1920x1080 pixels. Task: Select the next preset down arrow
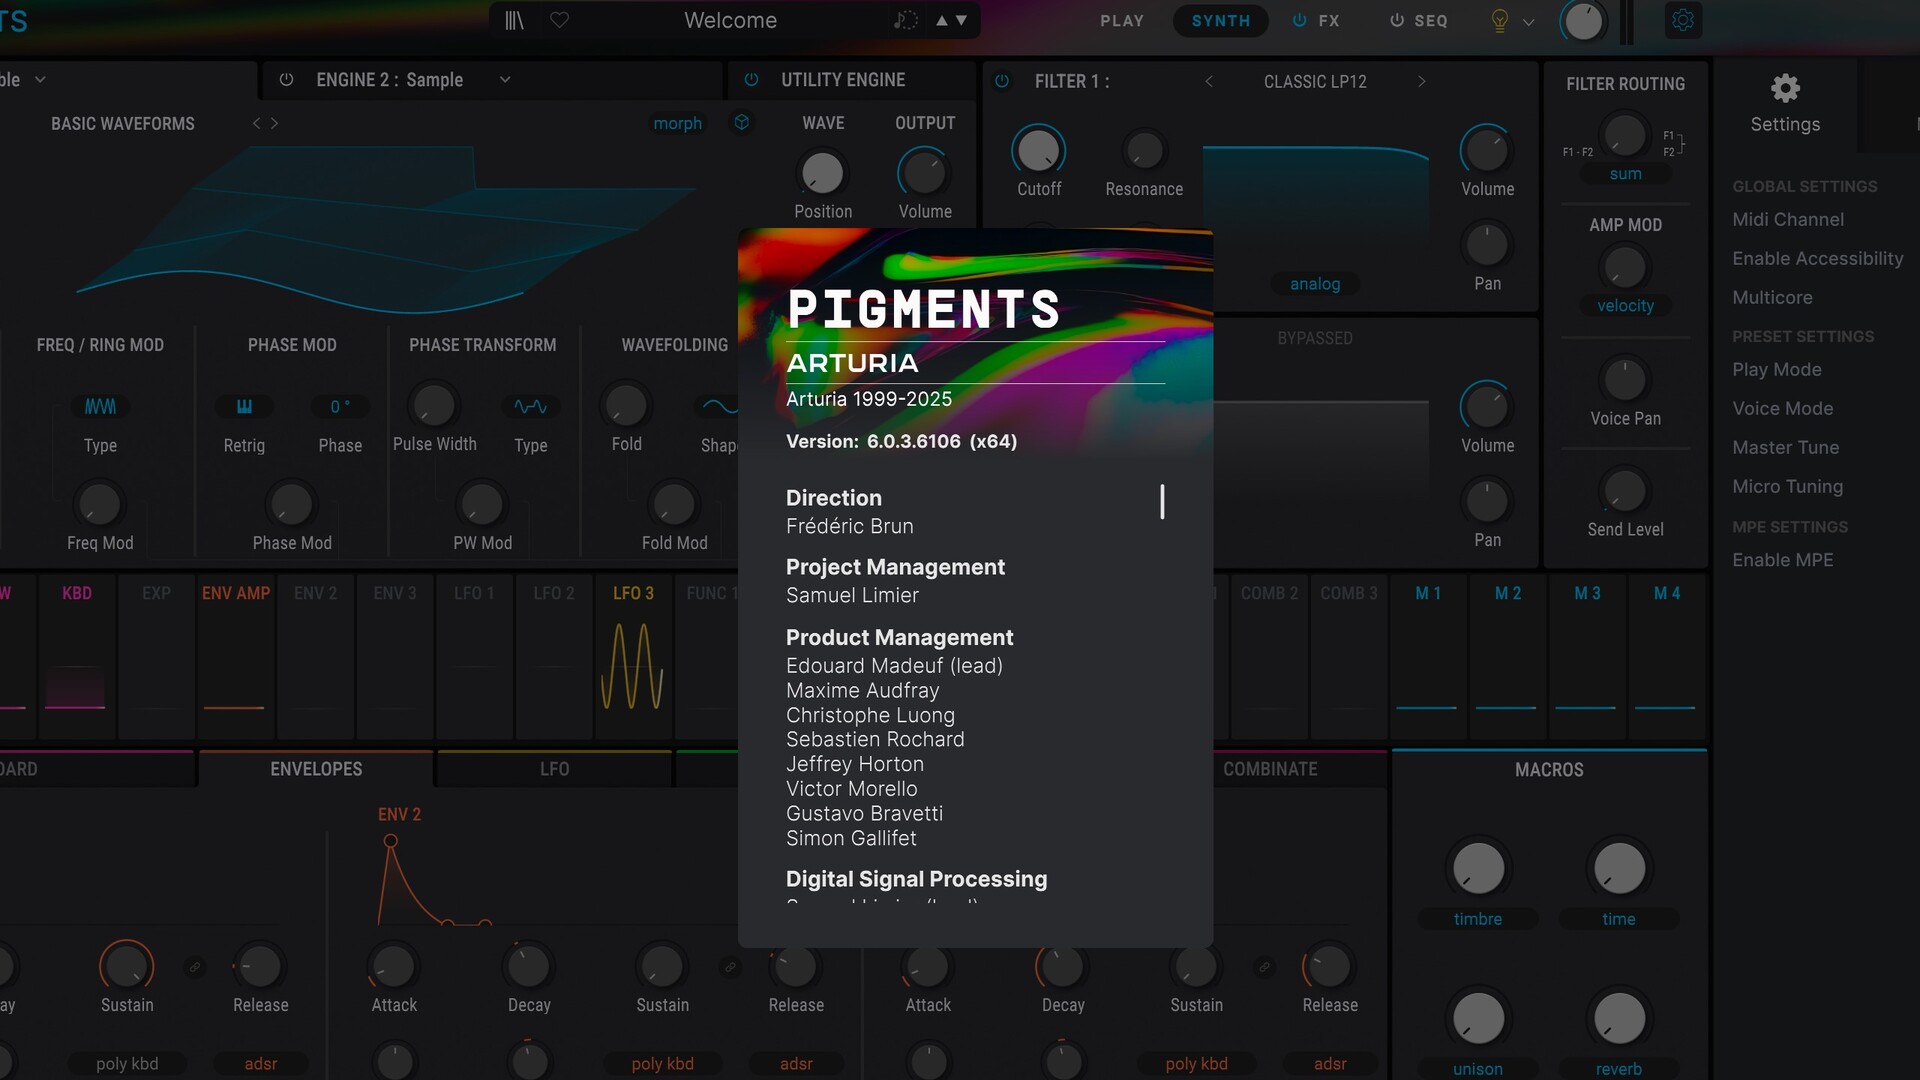[962, 20]
